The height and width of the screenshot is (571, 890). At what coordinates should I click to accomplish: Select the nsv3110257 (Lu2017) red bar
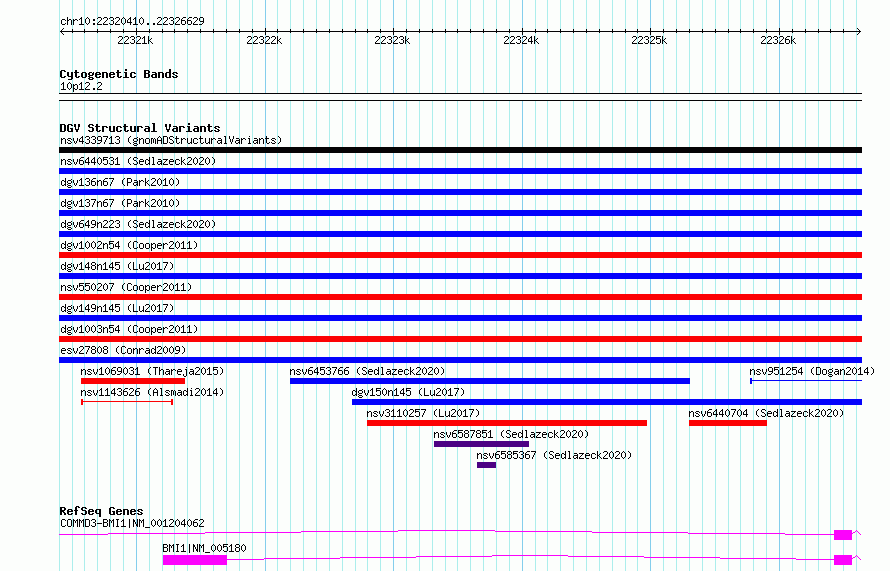click(x=507, y=423)
